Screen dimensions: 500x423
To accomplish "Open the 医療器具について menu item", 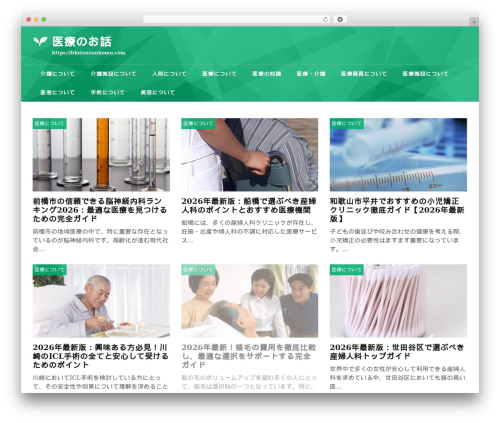I will (364, 74).
